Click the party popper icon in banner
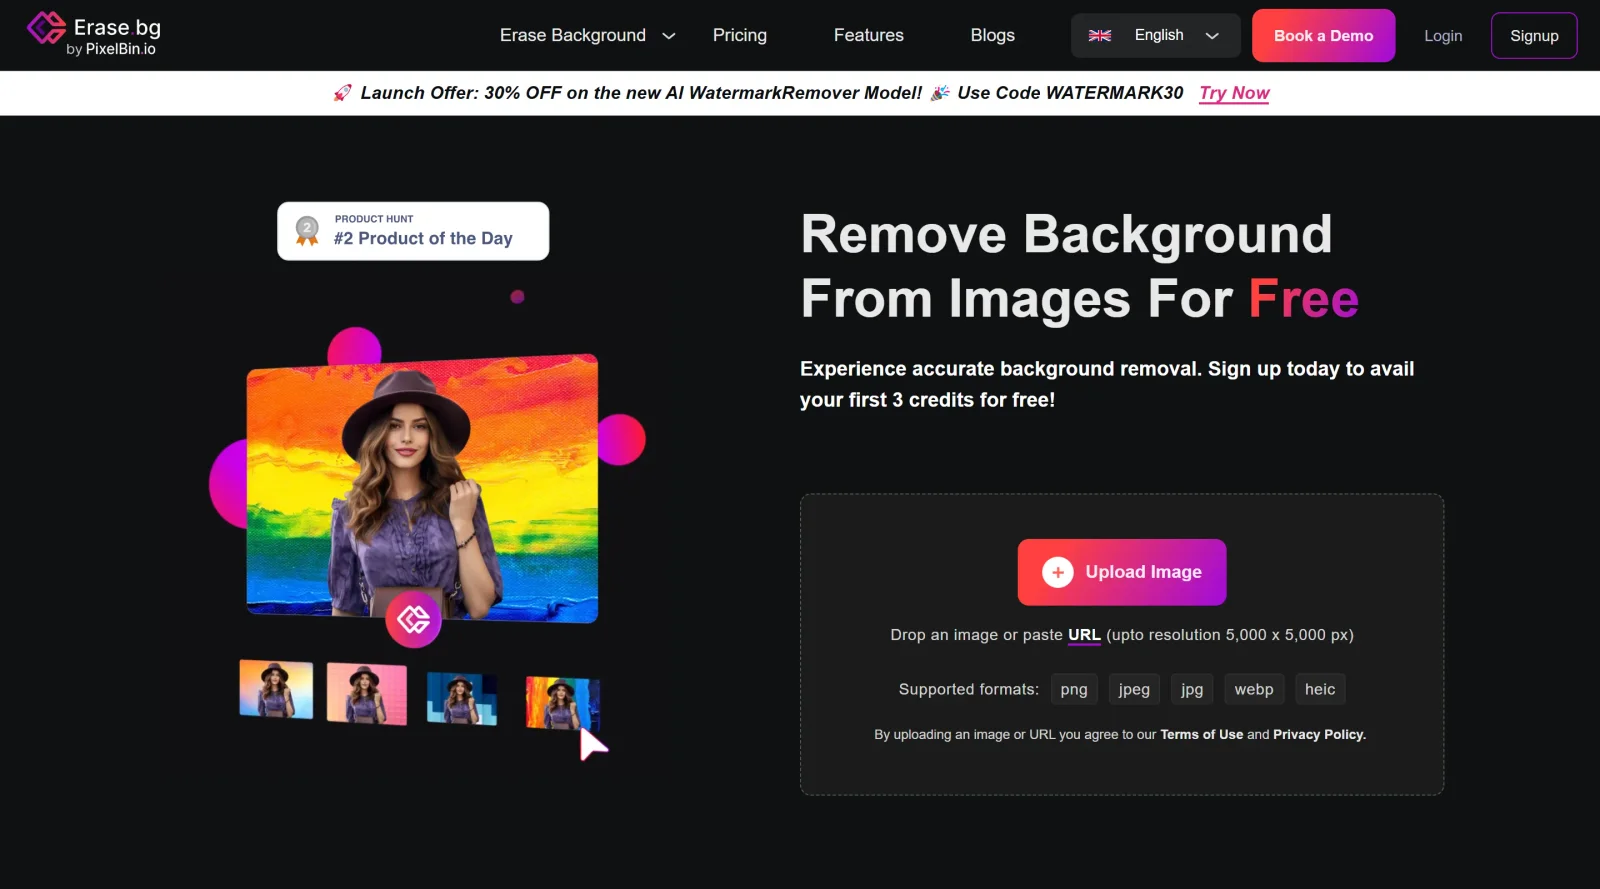 [x=940, y=93]
